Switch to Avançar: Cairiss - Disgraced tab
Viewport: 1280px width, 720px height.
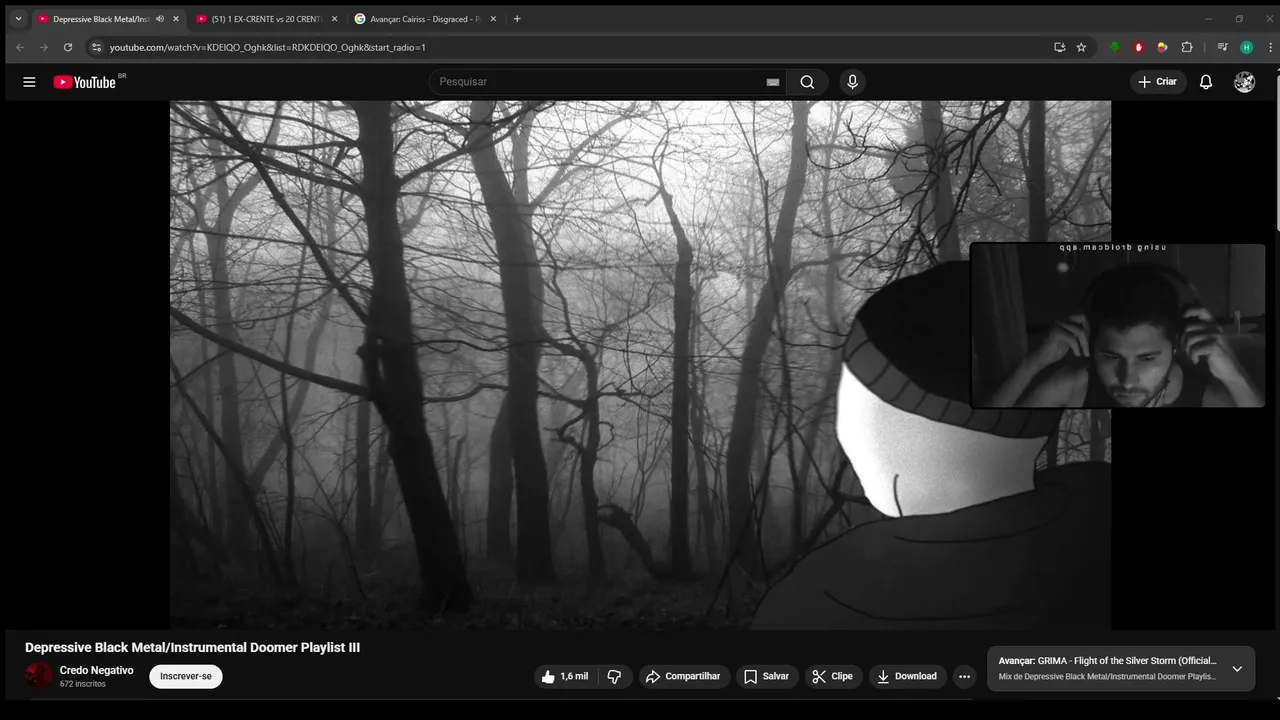(x=425, y=19)
